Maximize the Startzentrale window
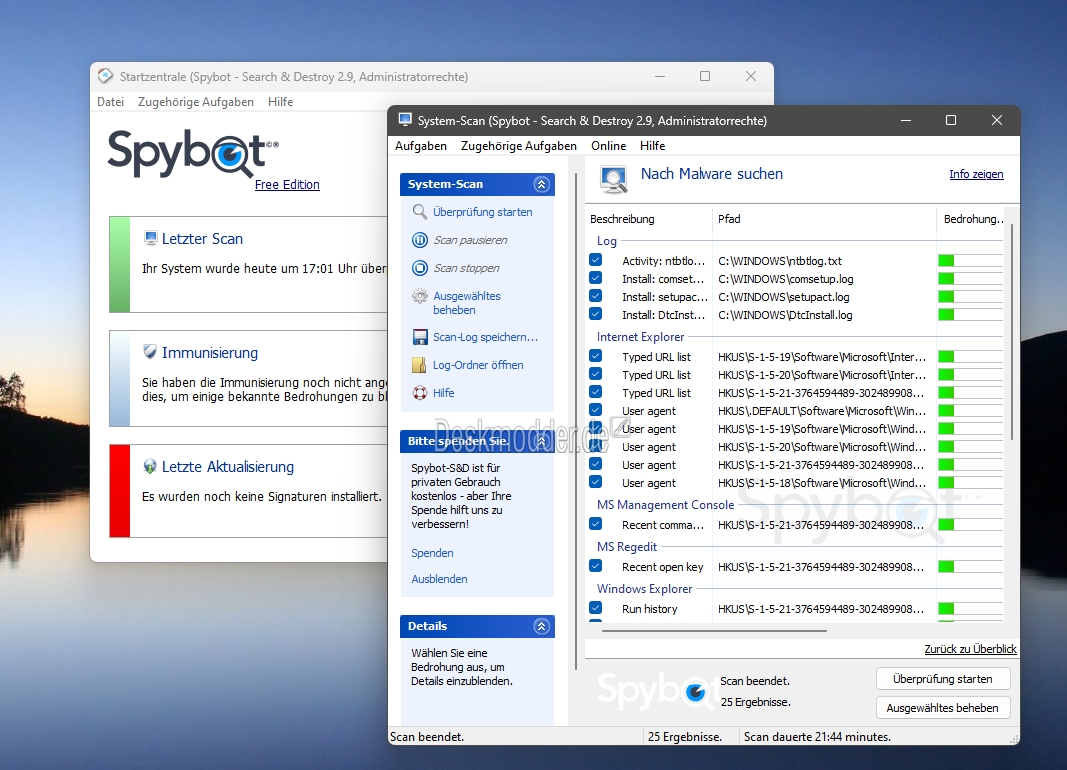 pos(705,76)
